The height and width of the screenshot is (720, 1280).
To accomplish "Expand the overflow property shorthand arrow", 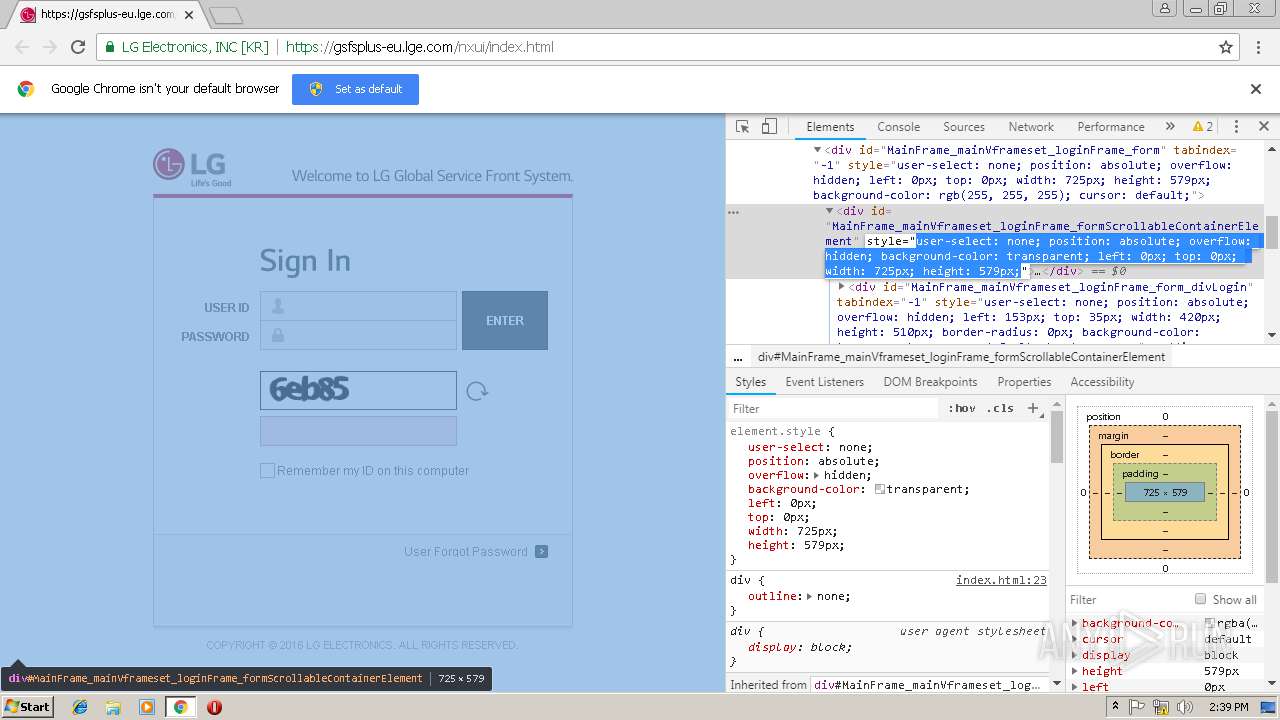I will pyautogui.click(x=817, y=475).
